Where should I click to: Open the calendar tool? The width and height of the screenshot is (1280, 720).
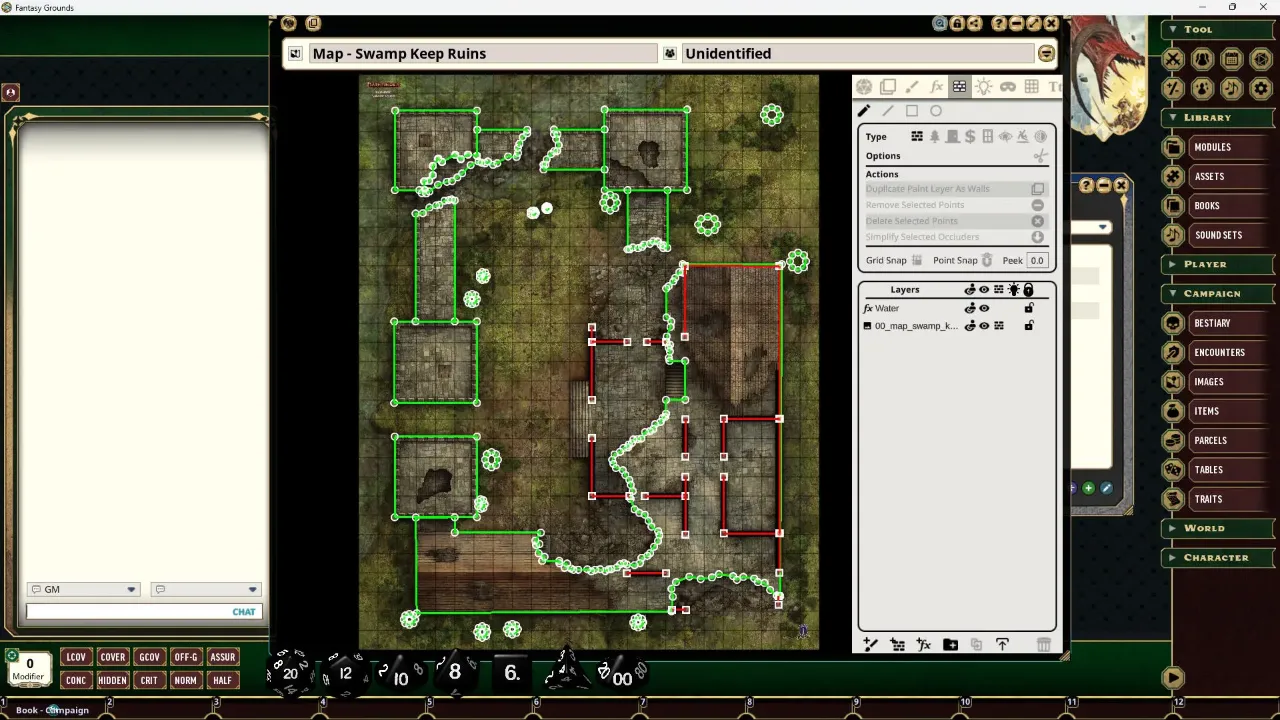click(x=1232, y=60)
